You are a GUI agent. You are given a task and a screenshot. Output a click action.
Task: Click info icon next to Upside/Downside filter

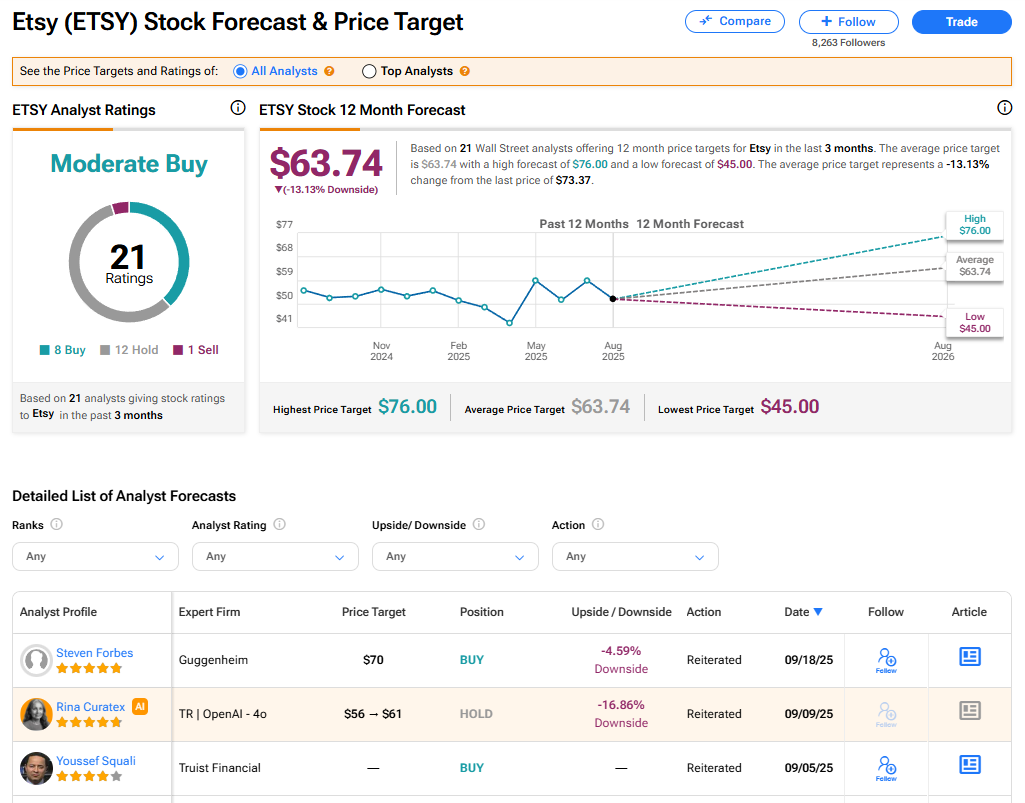[x=479, y=525]
